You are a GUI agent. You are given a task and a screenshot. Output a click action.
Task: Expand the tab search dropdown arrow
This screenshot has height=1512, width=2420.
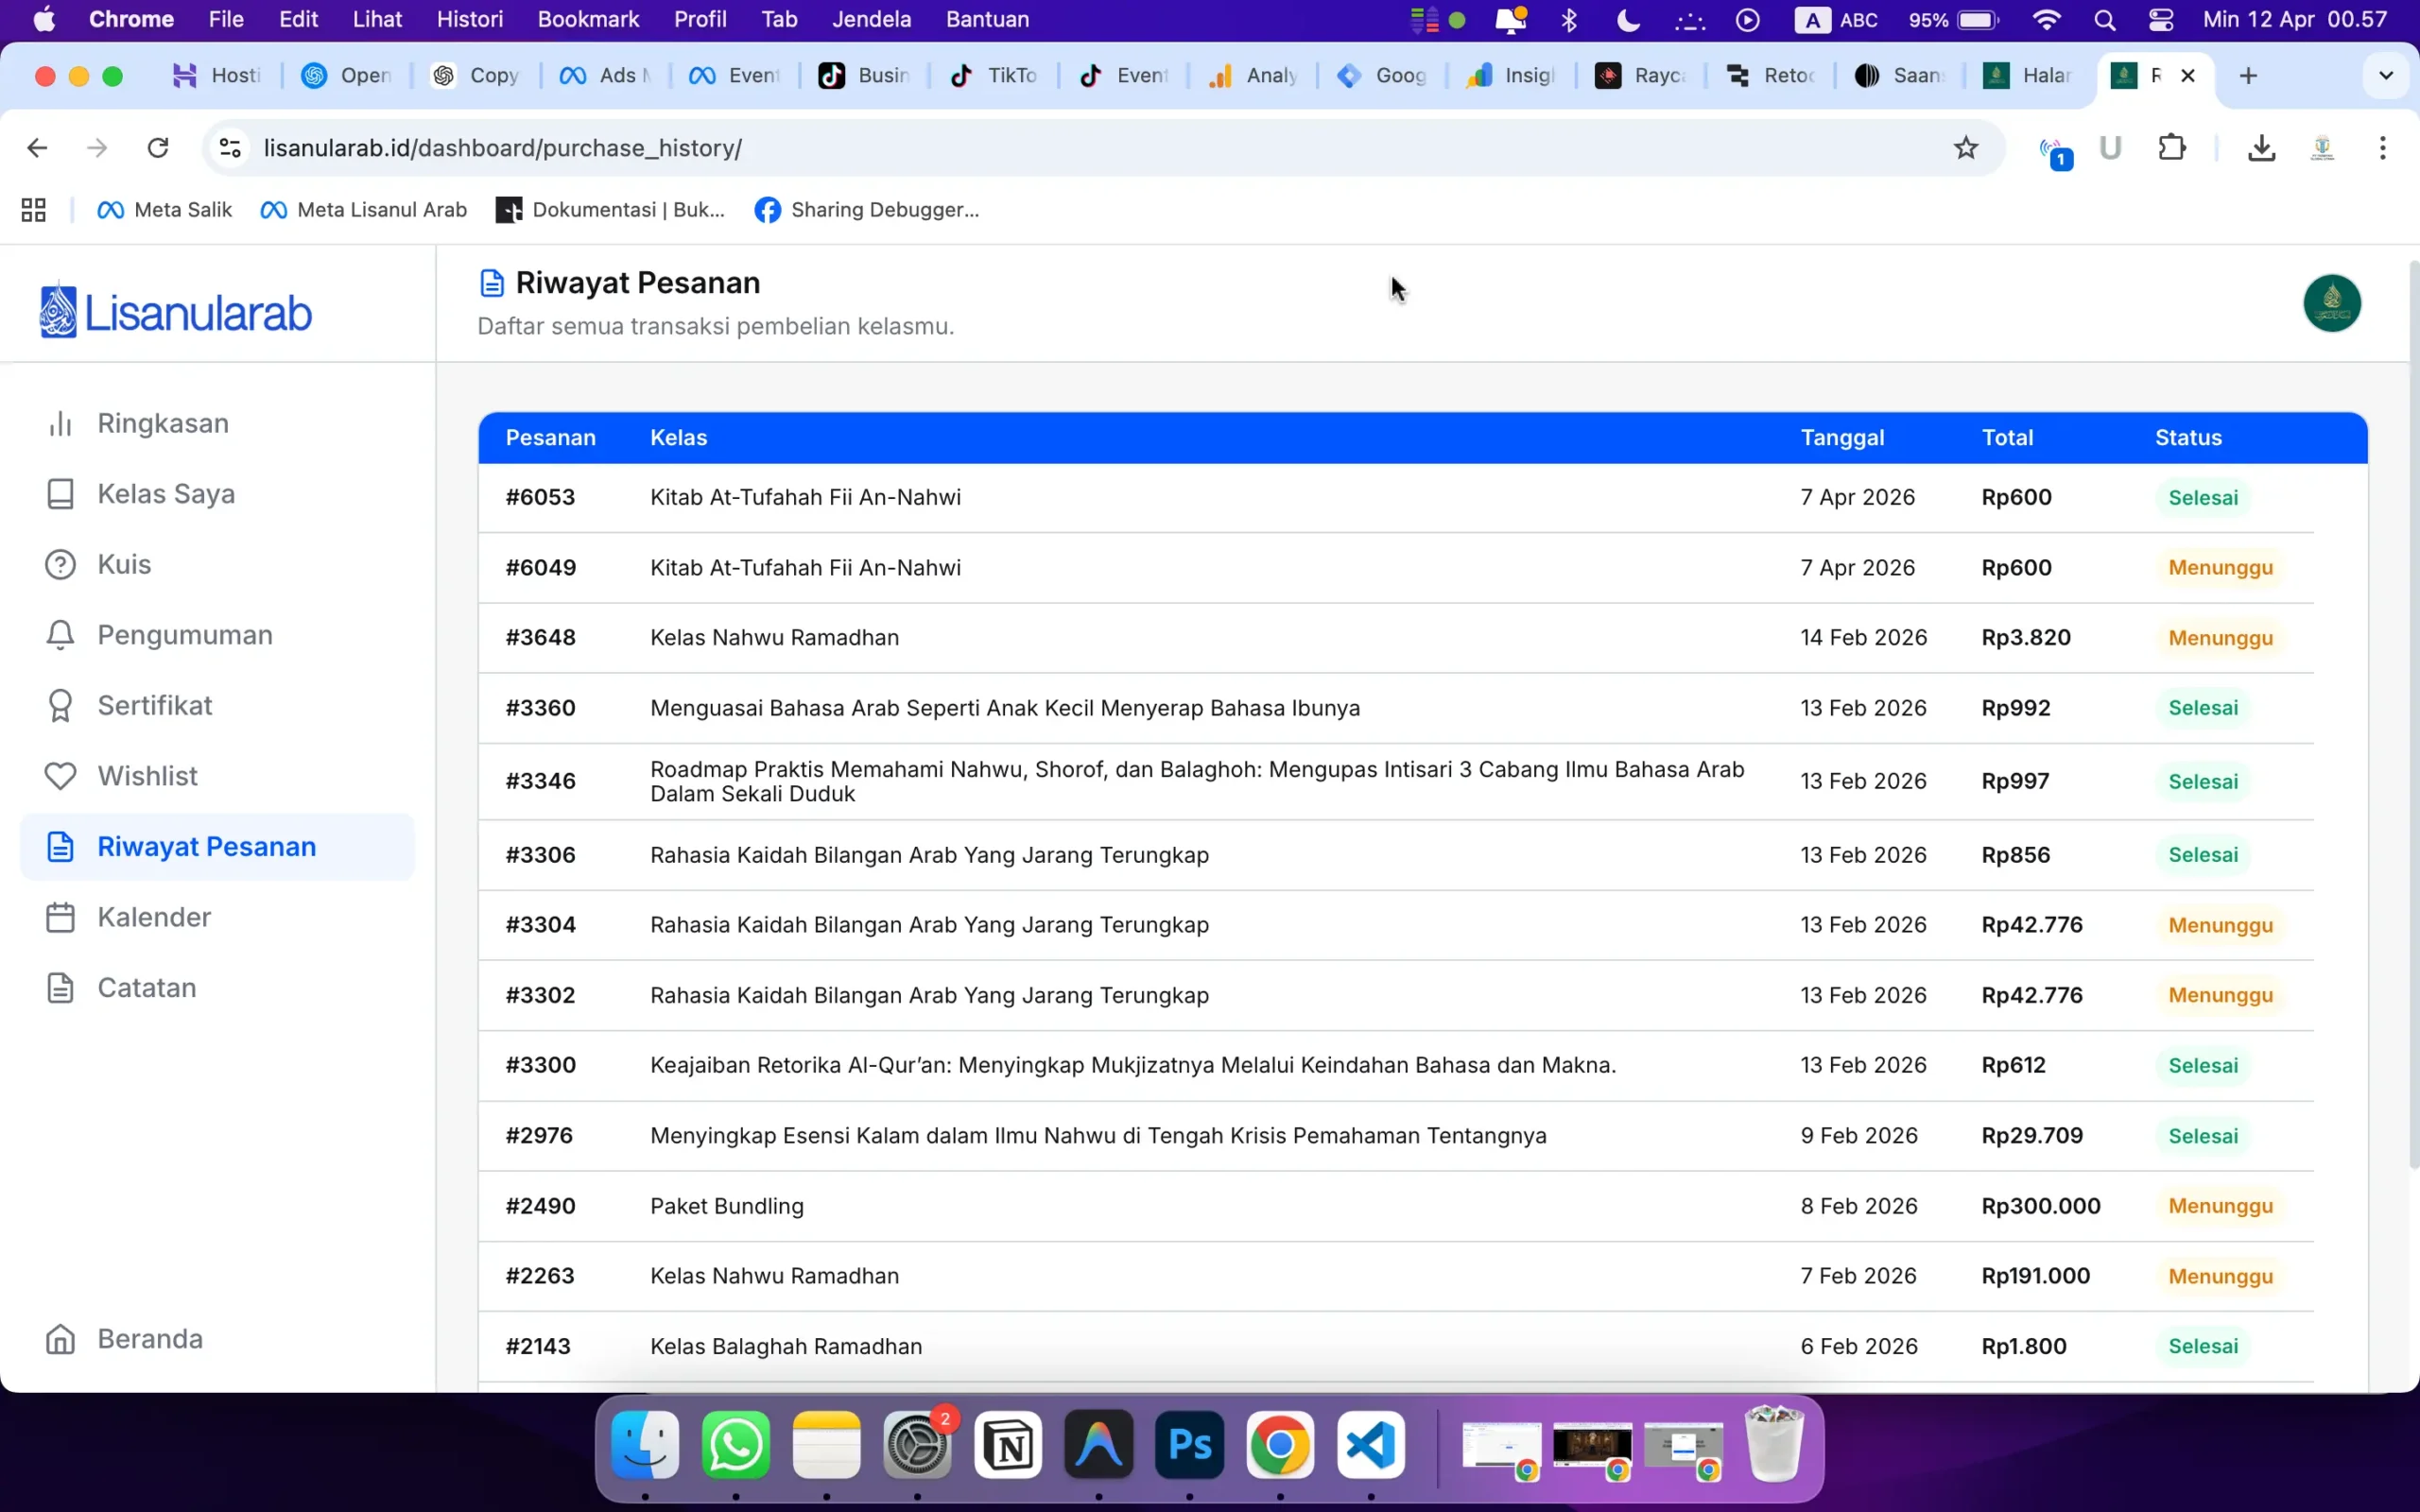pyautogui.click(x=2385, y=76)
